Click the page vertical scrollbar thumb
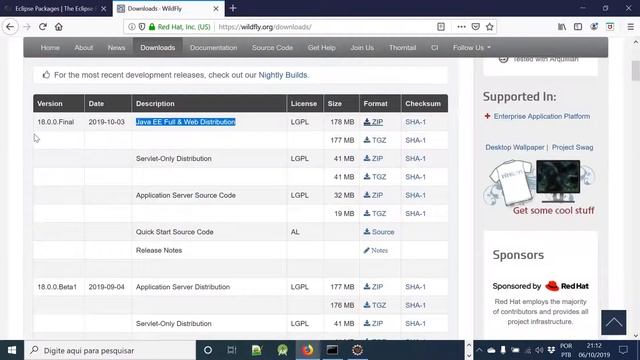The height and width of the screenshot is (360, 640). (636, 71)
